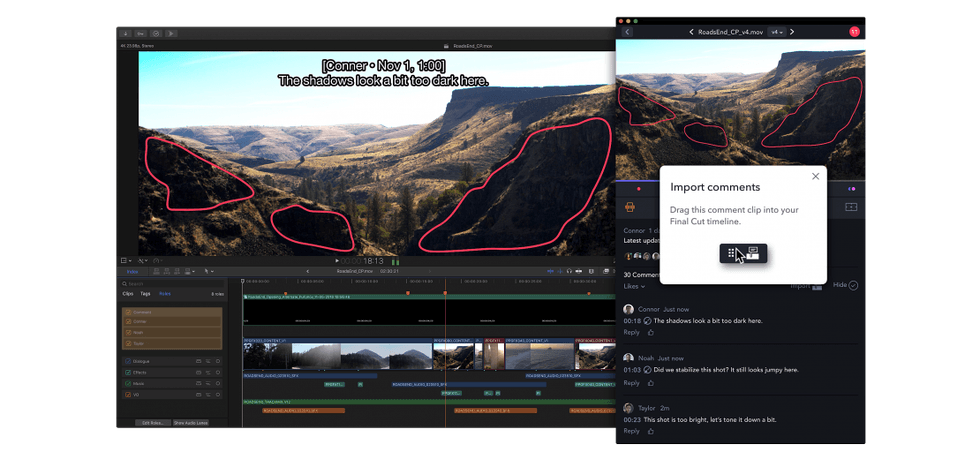Jump to timestamp 01:03 in Noah's comment
Image resolution: width=980 pixels, height=459 pixels.
click(x=632, y=370)
